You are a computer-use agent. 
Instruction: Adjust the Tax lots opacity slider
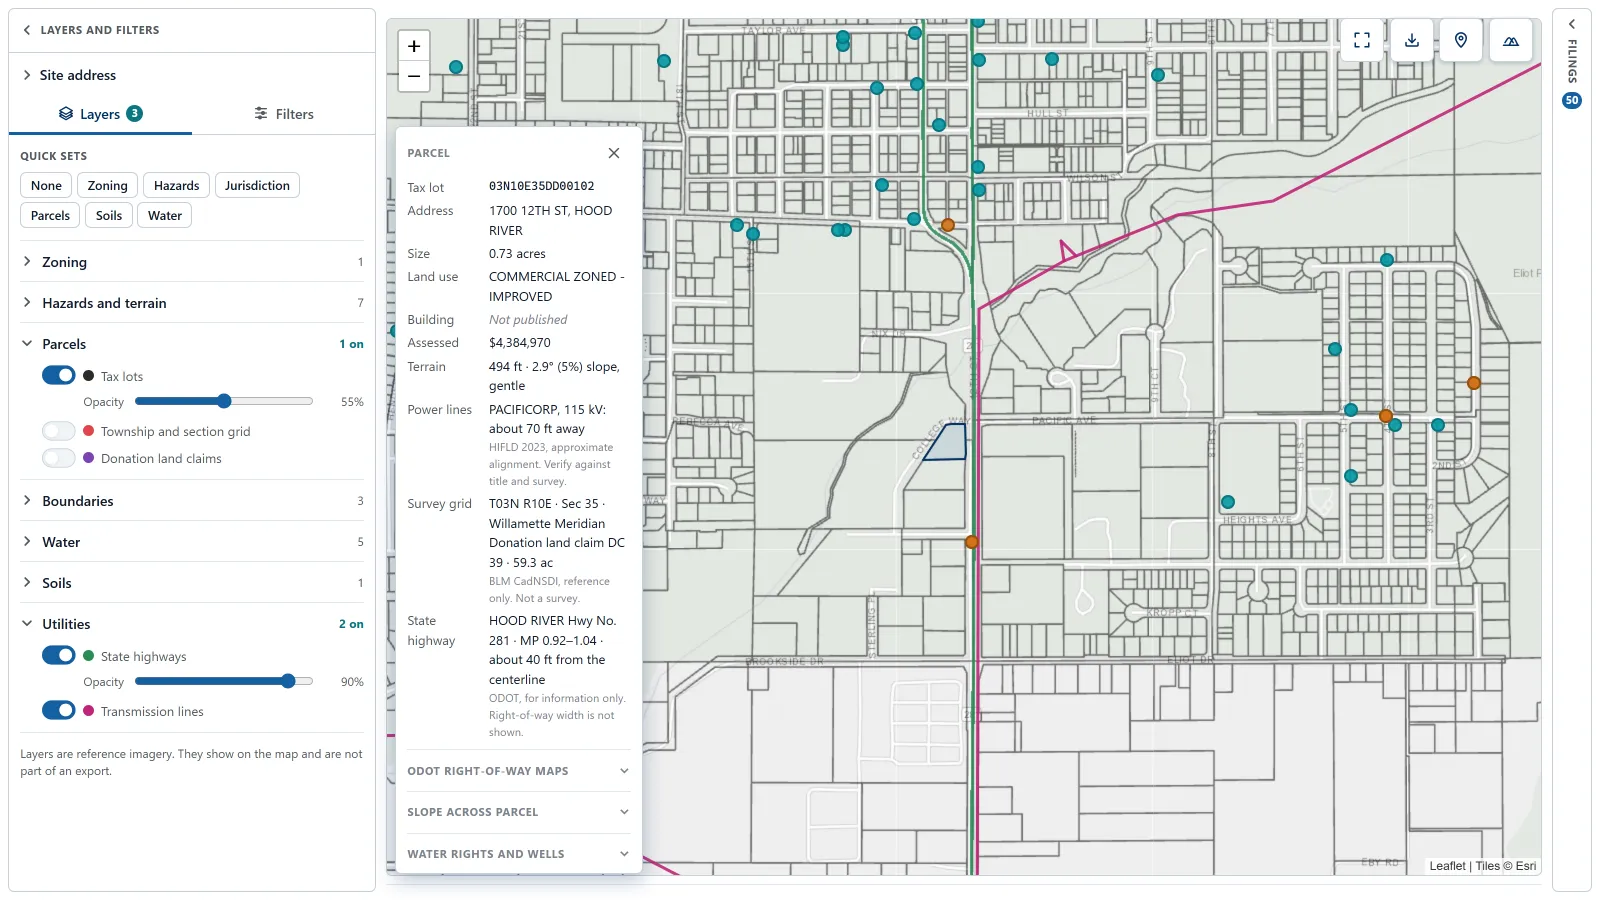pos(224,401)
